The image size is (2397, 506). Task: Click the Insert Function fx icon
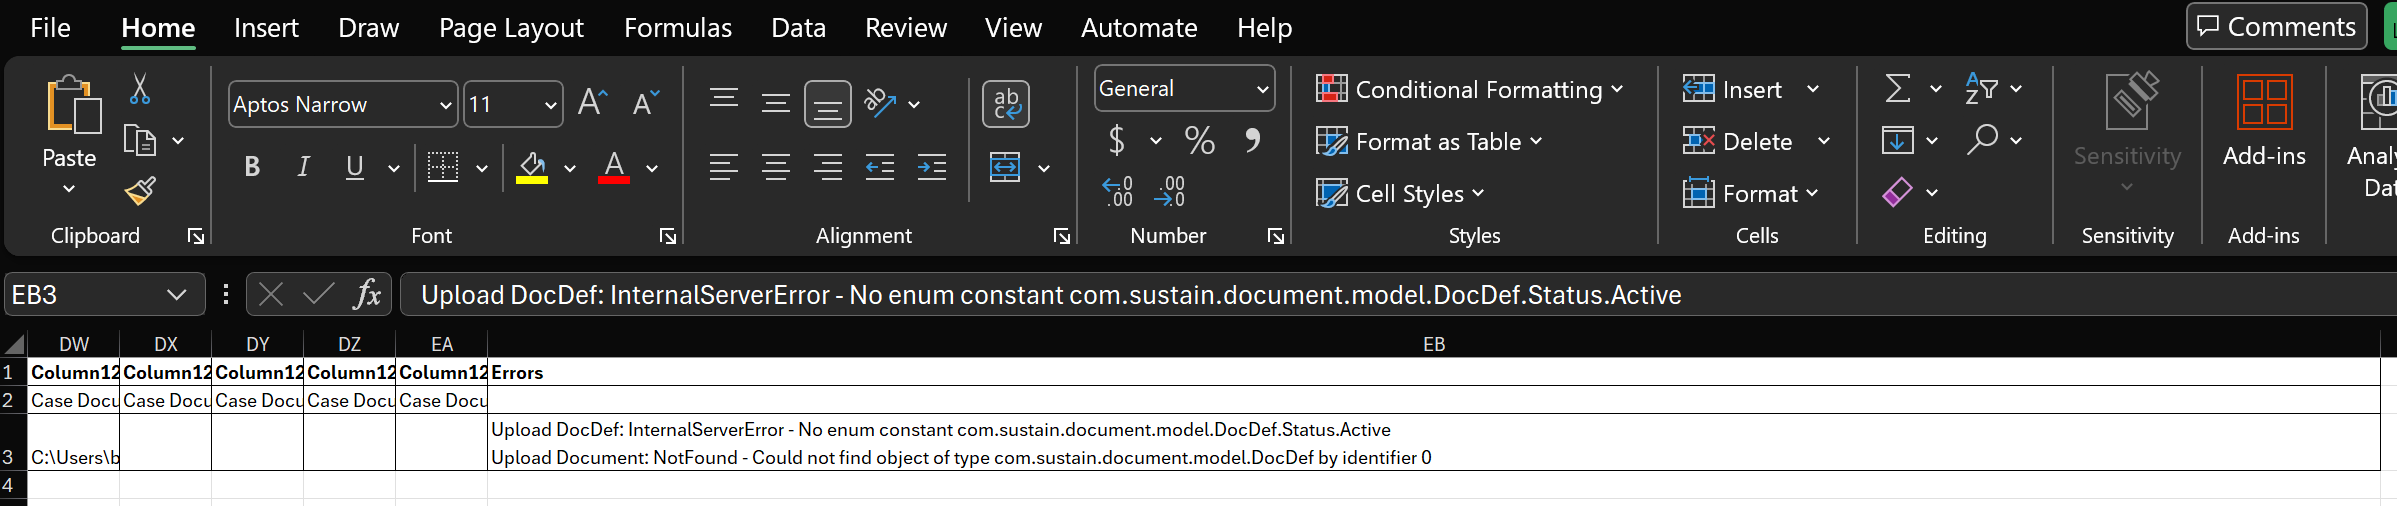[x=367, y=295]
